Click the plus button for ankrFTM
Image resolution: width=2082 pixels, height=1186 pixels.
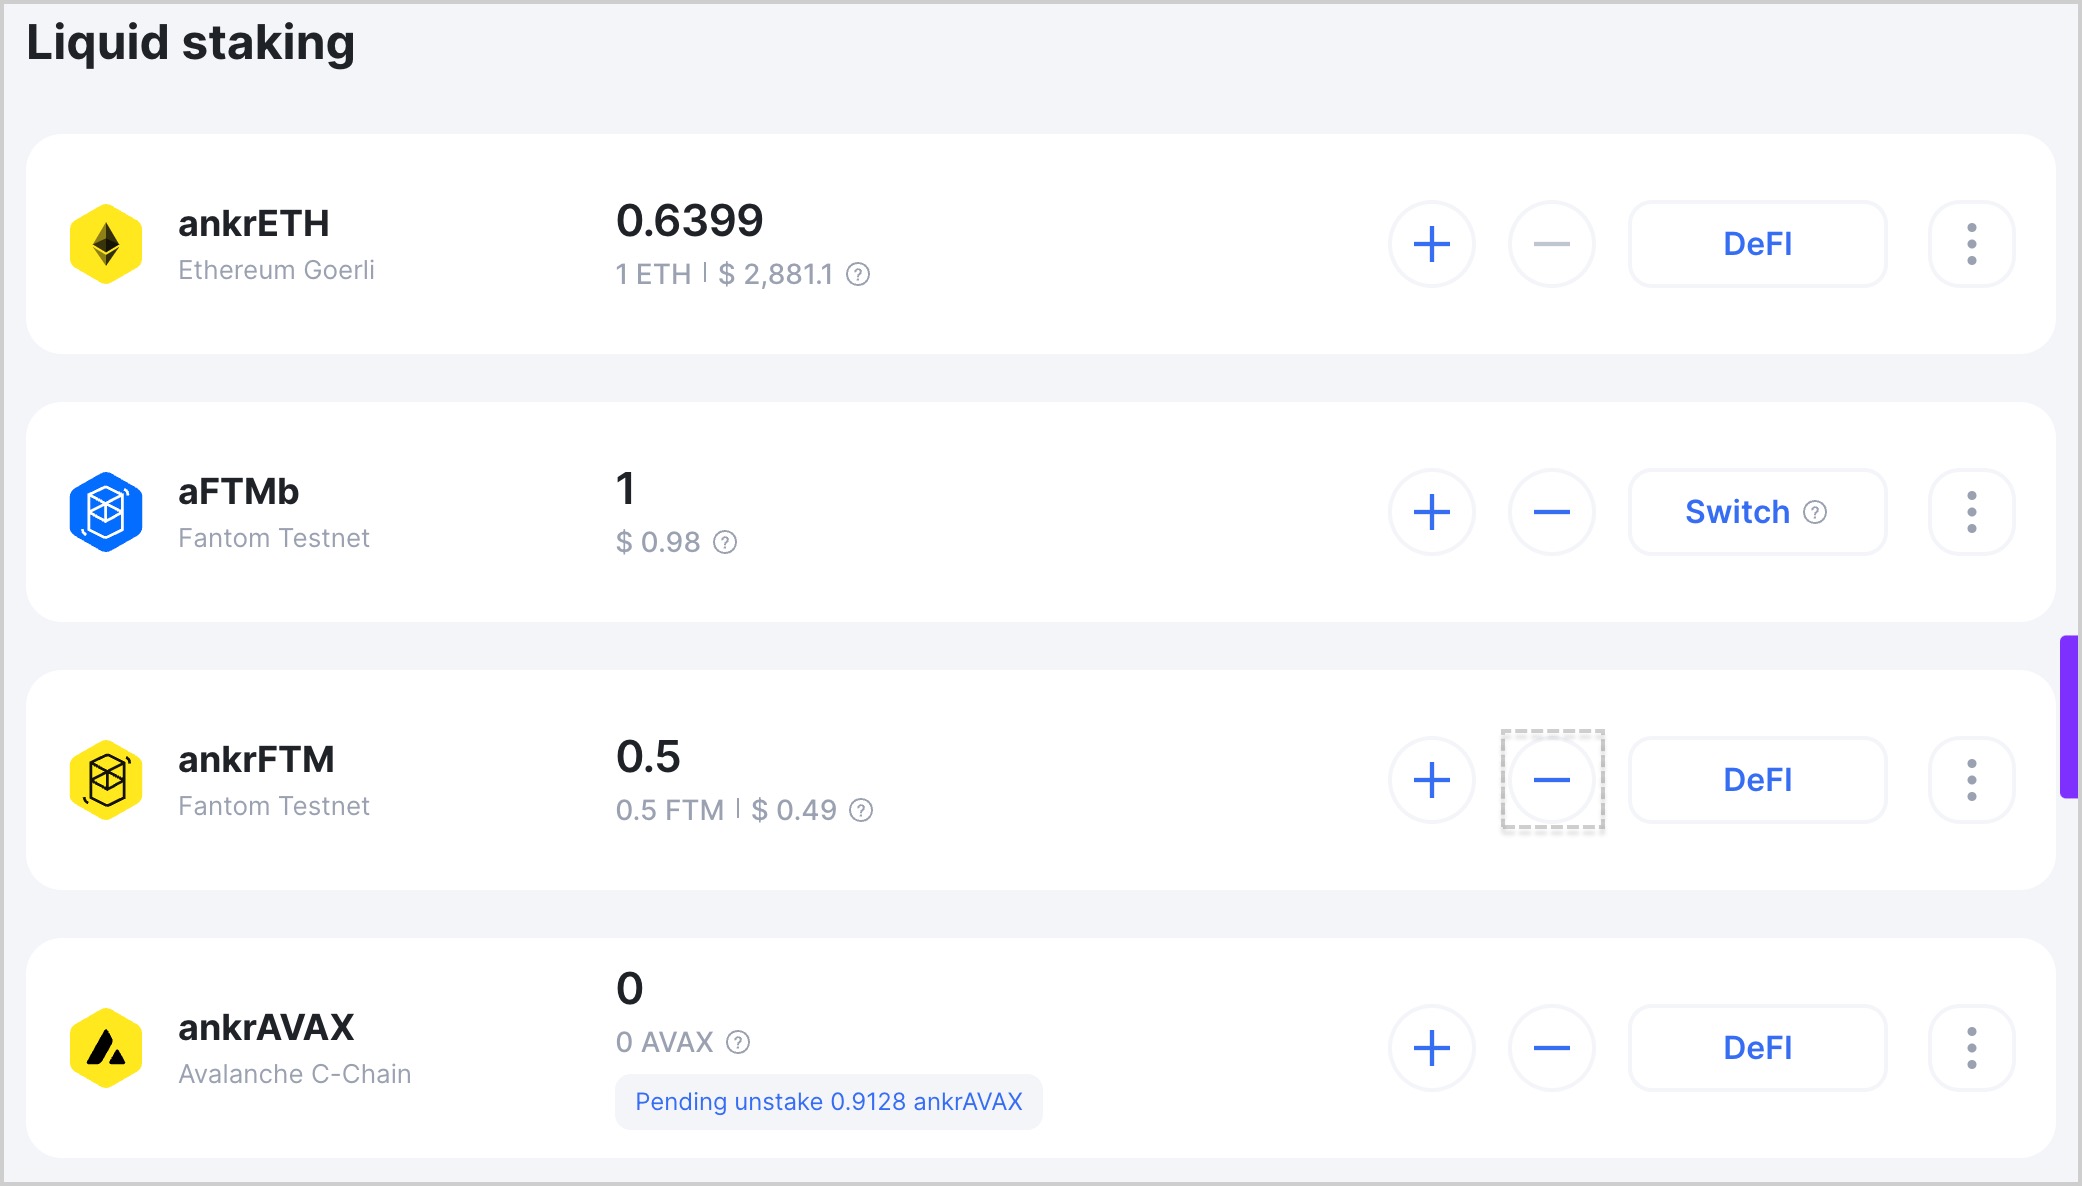[x=1431, y=780]
